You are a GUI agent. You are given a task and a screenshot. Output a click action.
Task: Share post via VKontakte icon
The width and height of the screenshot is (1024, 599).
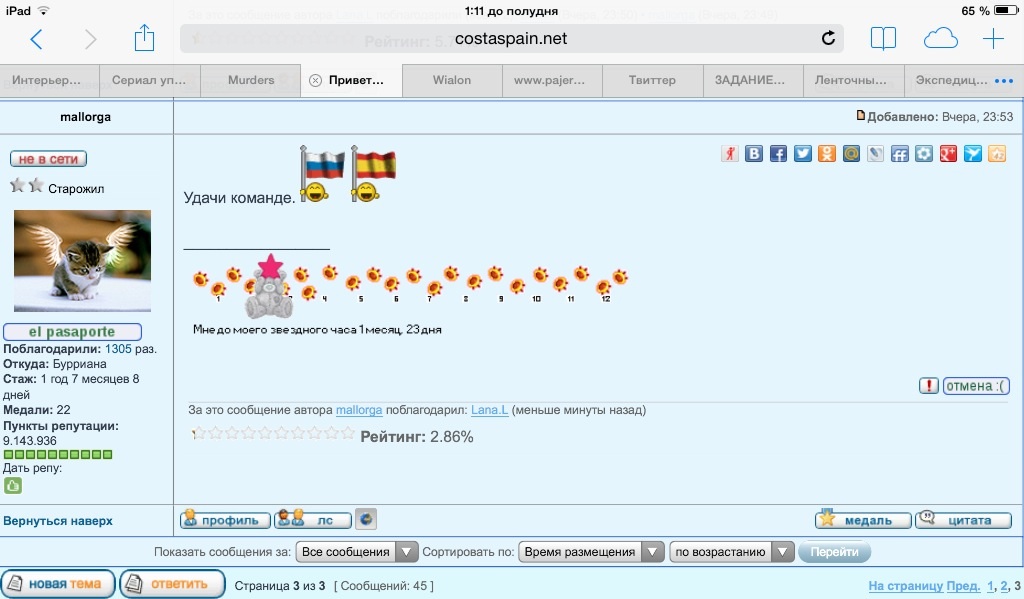click(x=754, y=154)
